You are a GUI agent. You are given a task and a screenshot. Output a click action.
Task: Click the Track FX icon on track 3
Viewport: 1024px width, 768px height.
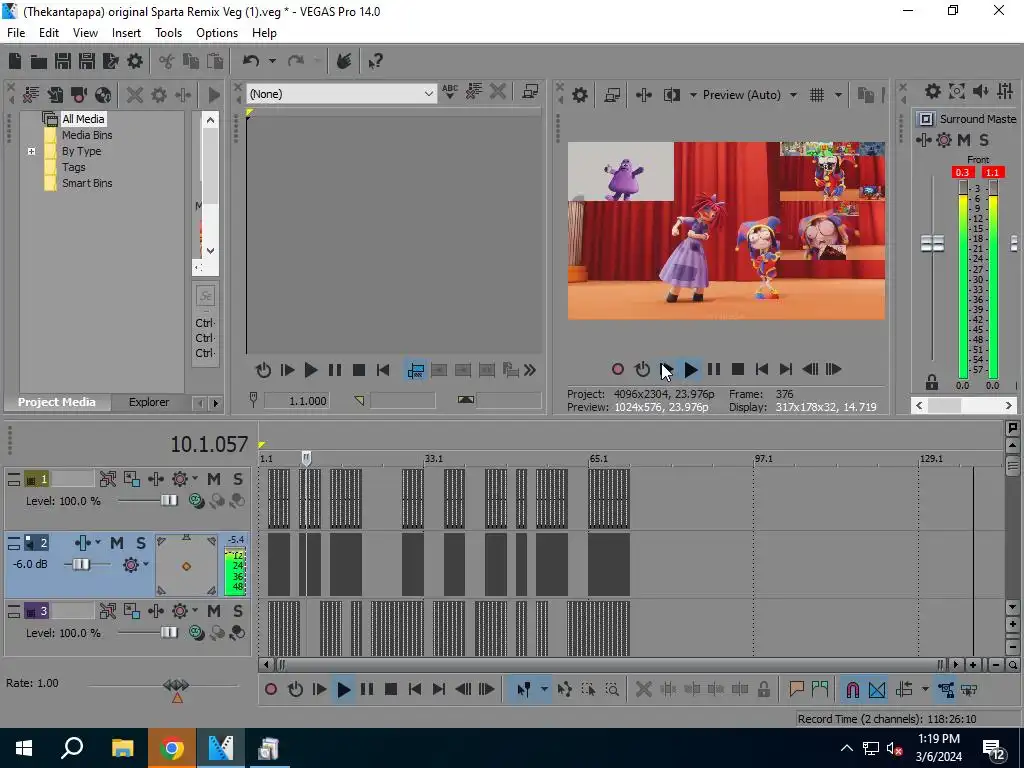point(156,611)
